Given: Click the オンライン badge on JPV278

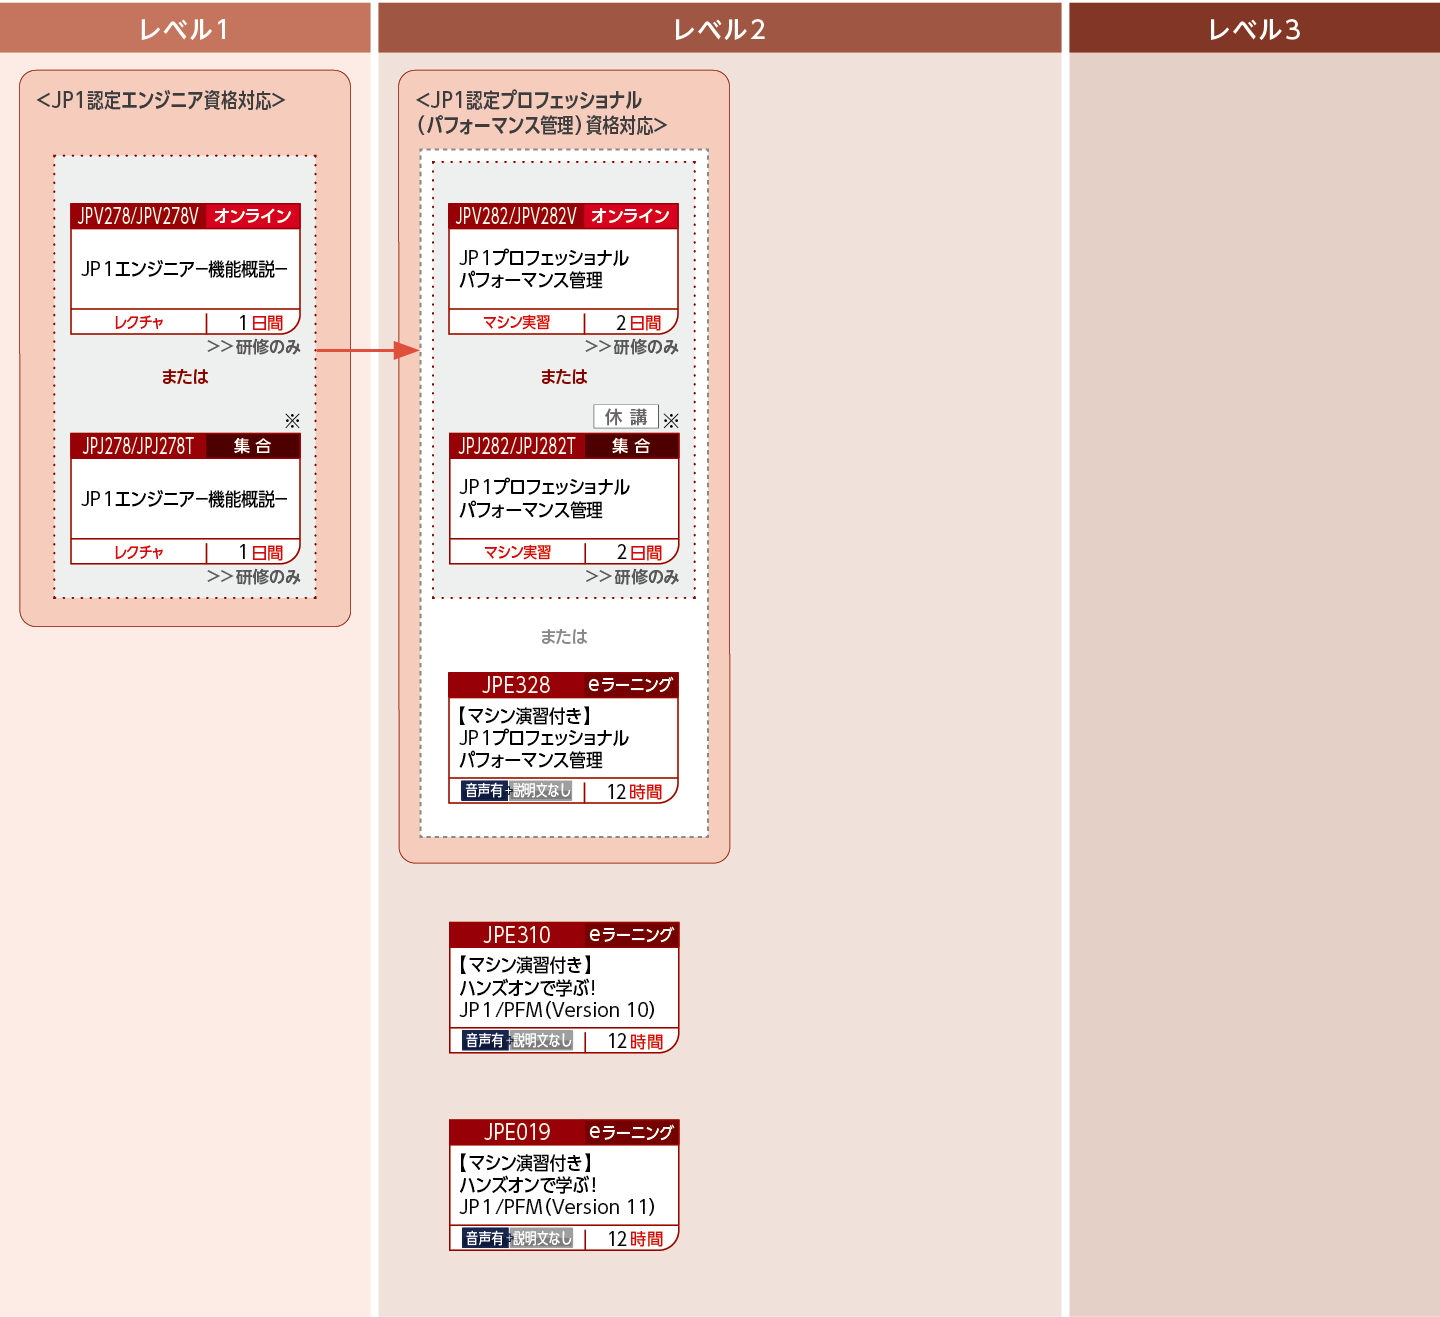Looking at the screenshot, I should [253, 216].
